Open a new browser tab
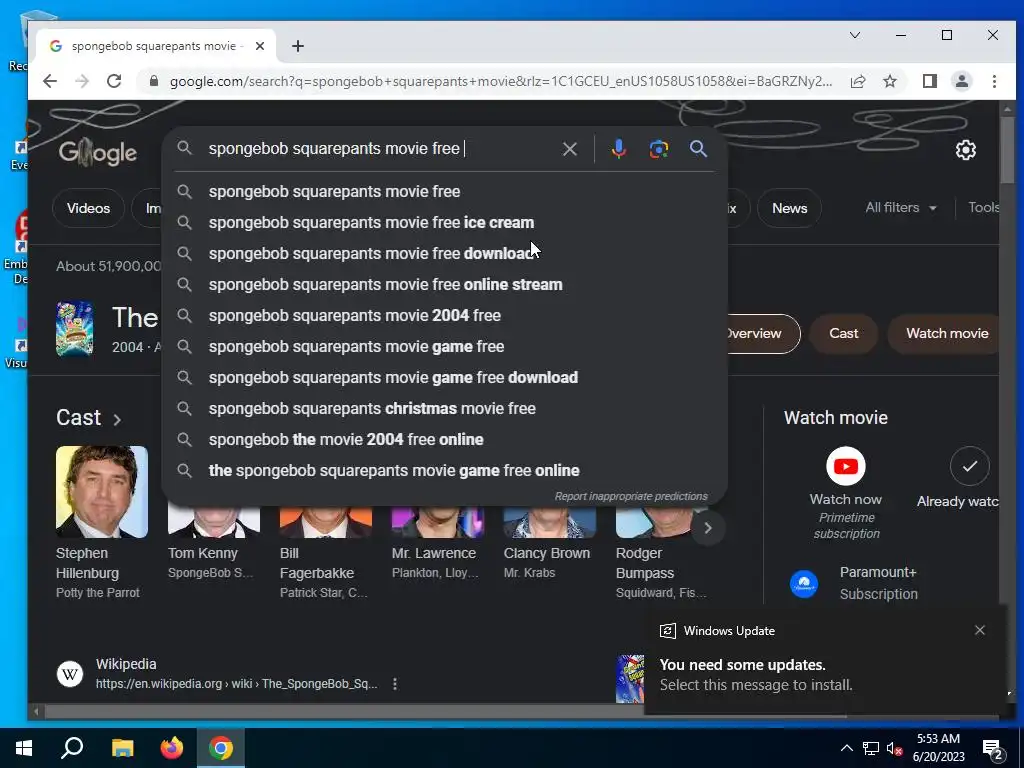Image resolution: width=1024 pixels, height=768 pixels. pyautogui.click(x=298, y=46)
